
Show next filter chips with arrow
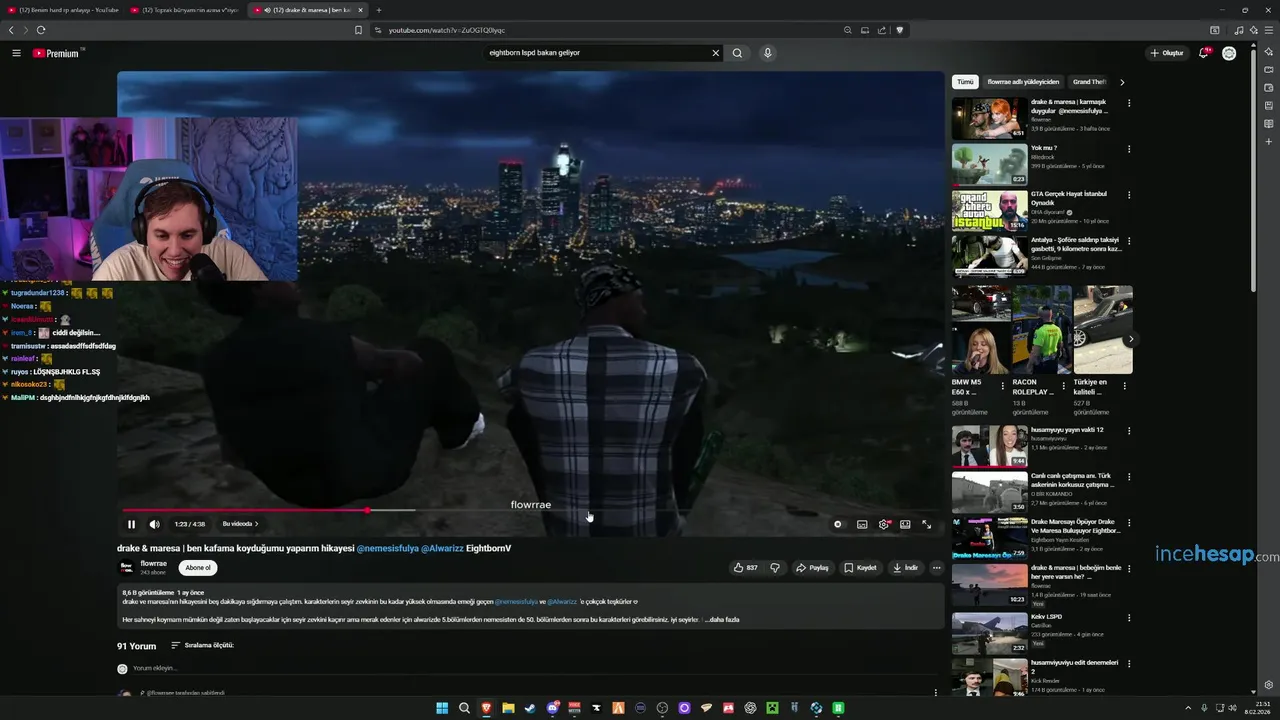pyautogui.click(x=1122, y=82)
